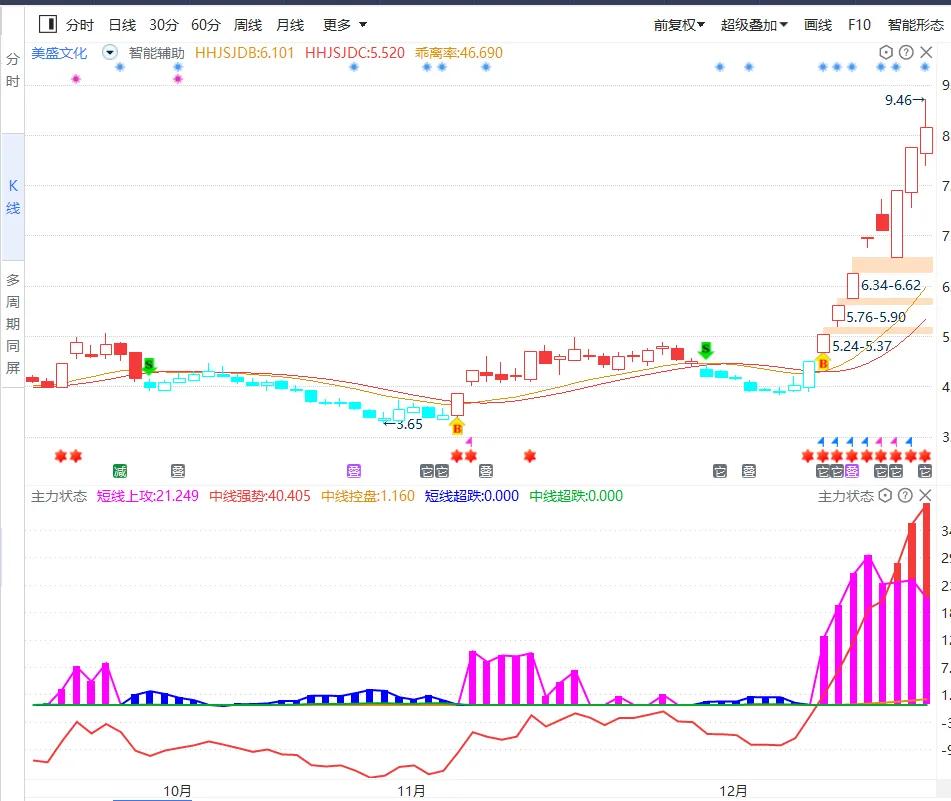Click yellow B buy marker near 3.65

(457, 428)
